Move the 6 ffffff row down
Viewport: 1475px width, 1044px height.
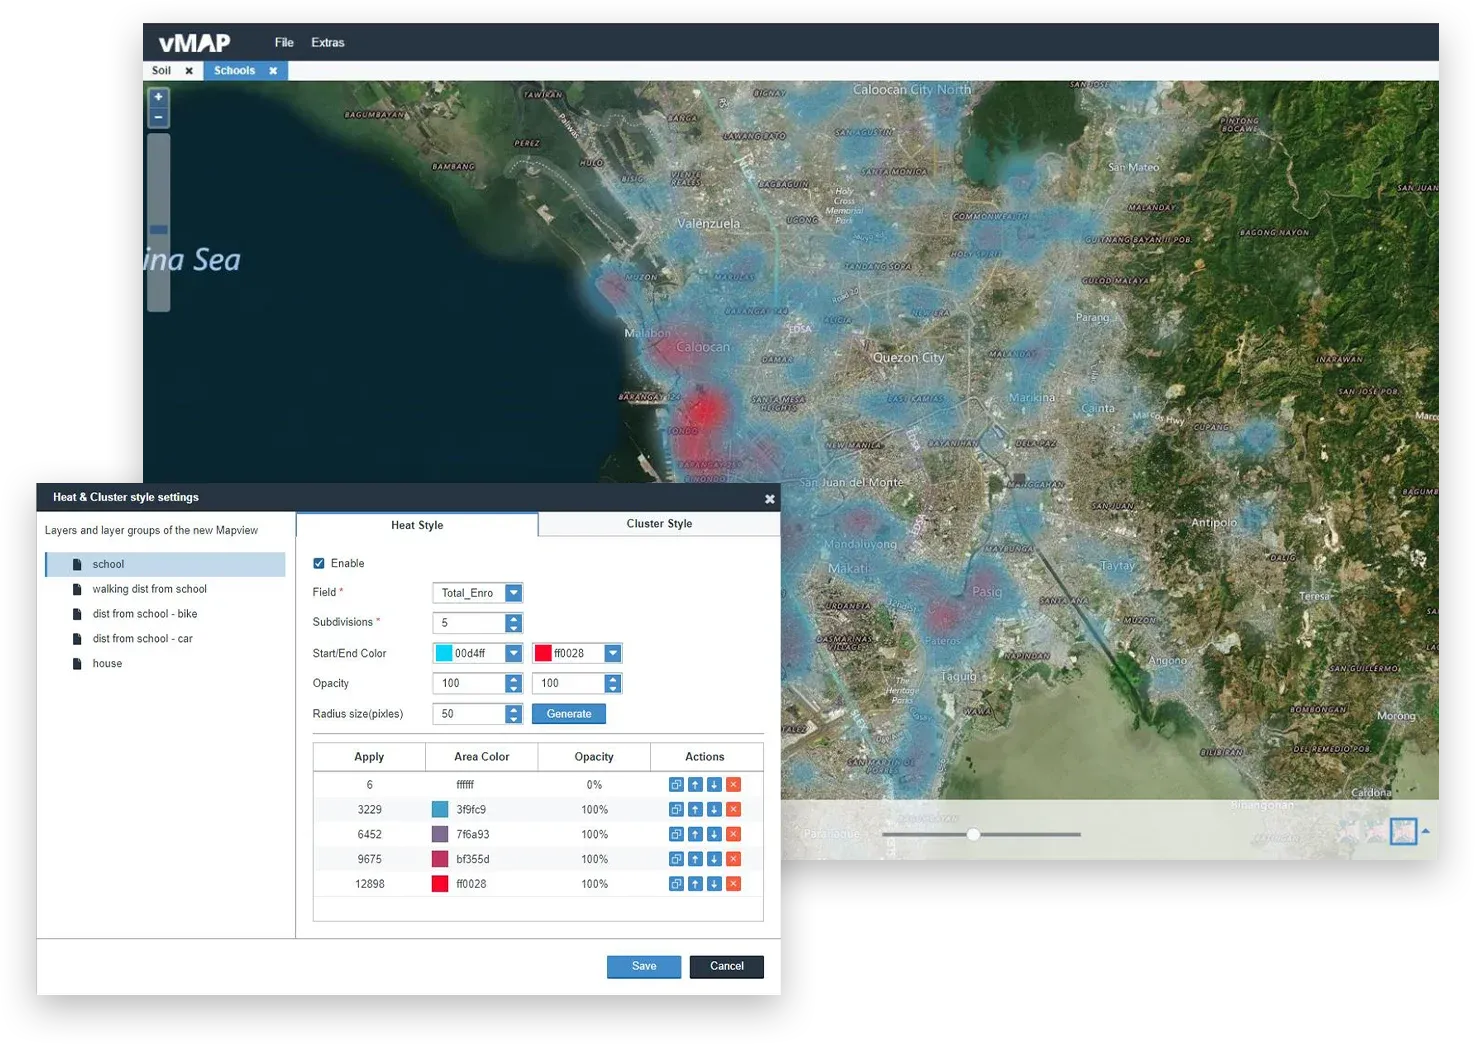pyautogui.click(x=714, y=785)
